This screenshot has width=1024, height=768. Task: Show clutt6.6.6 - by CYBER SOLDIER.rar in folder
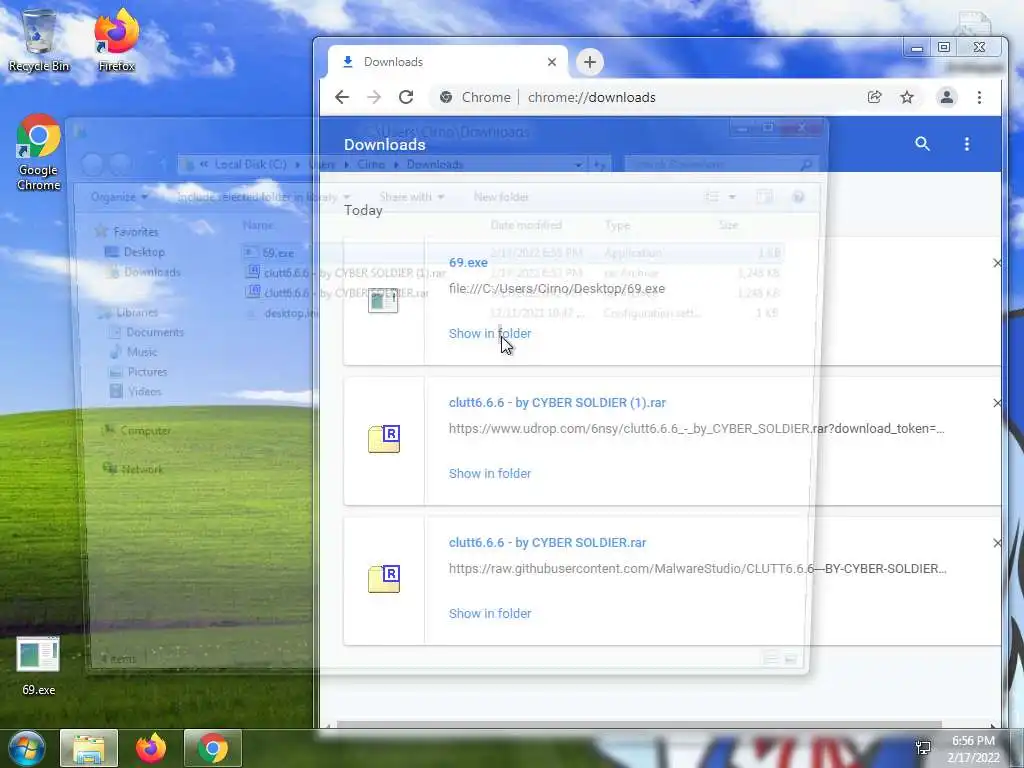pyautogui.click(x=490, y=613)
